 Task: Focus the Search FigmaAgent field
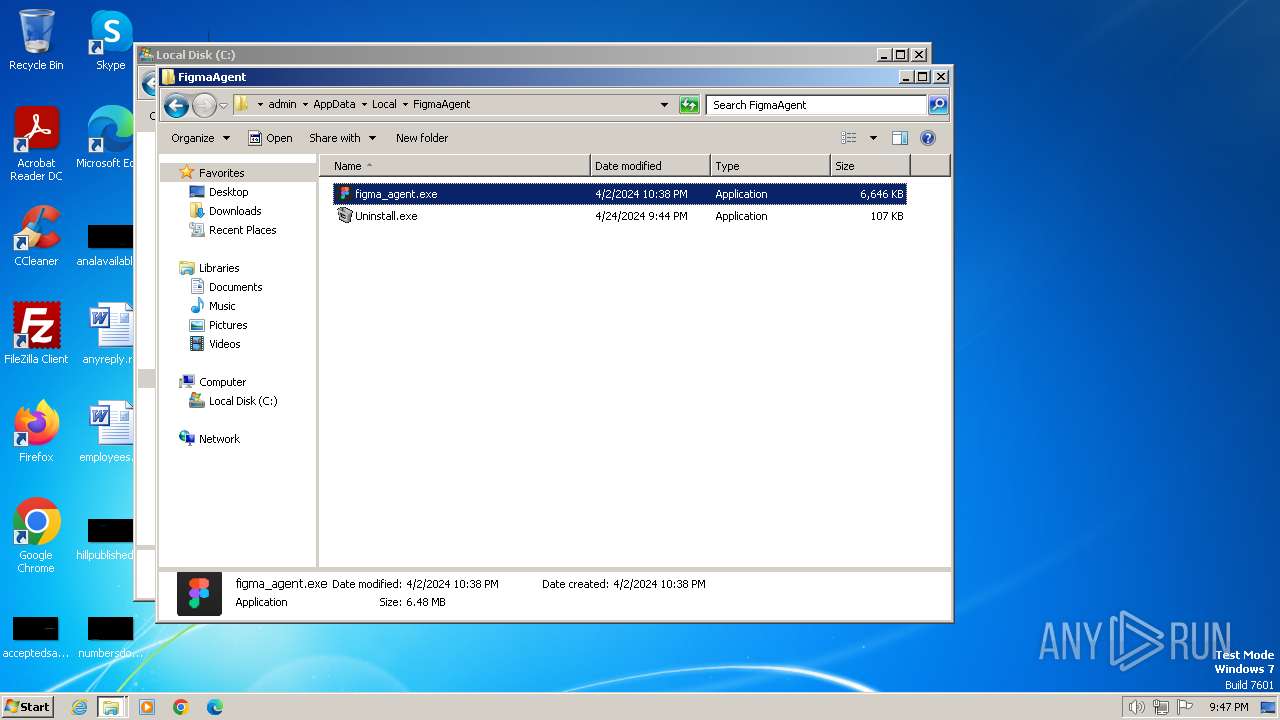(x=816, y=104)
